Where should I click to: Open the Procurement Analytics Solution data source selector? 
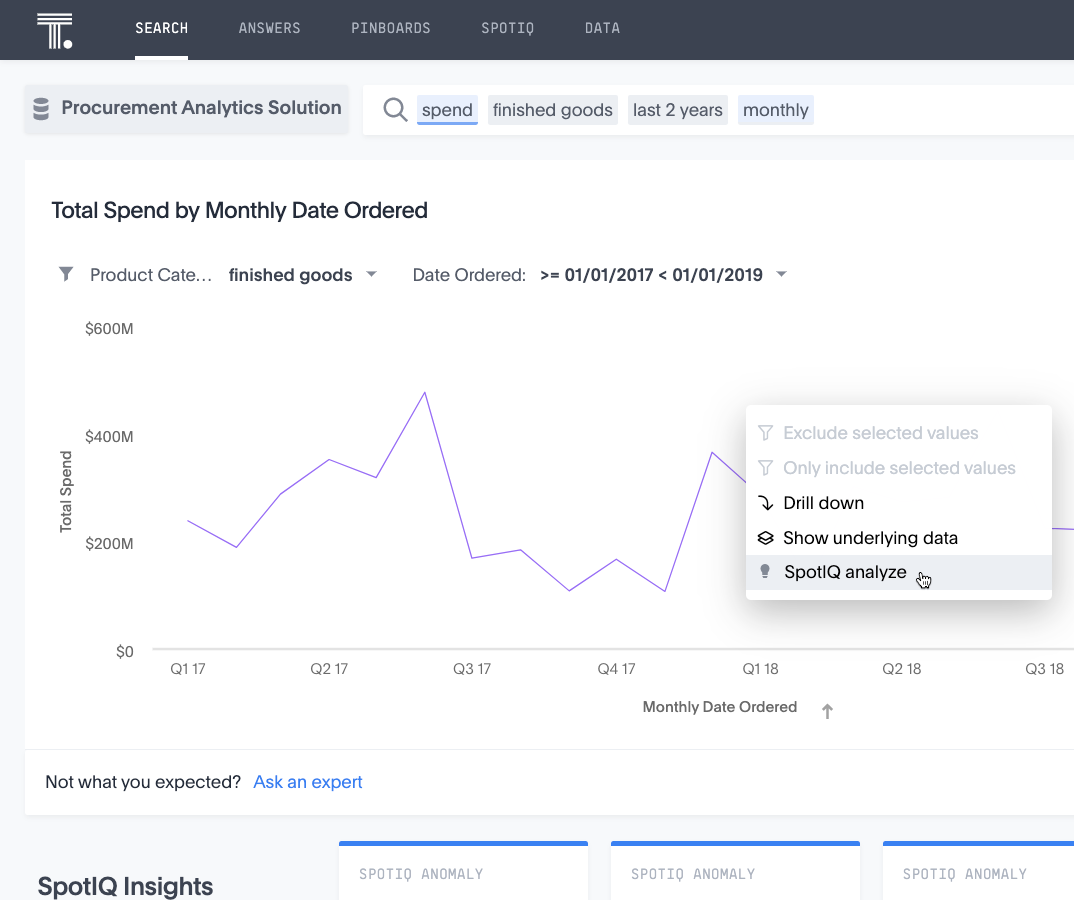pos(187,109)
